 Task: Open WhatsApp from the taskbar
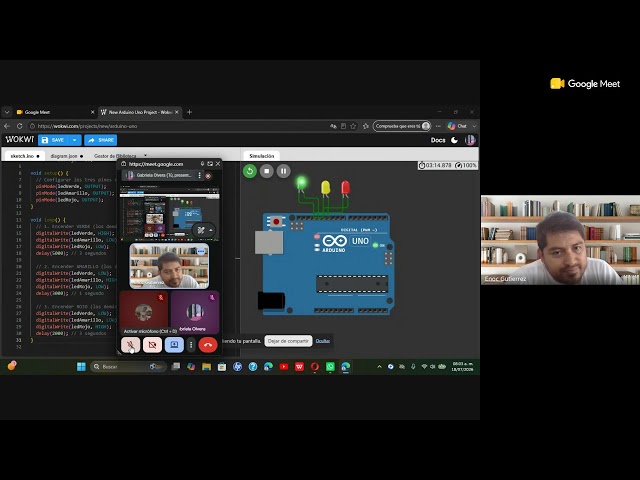[330, 367]
